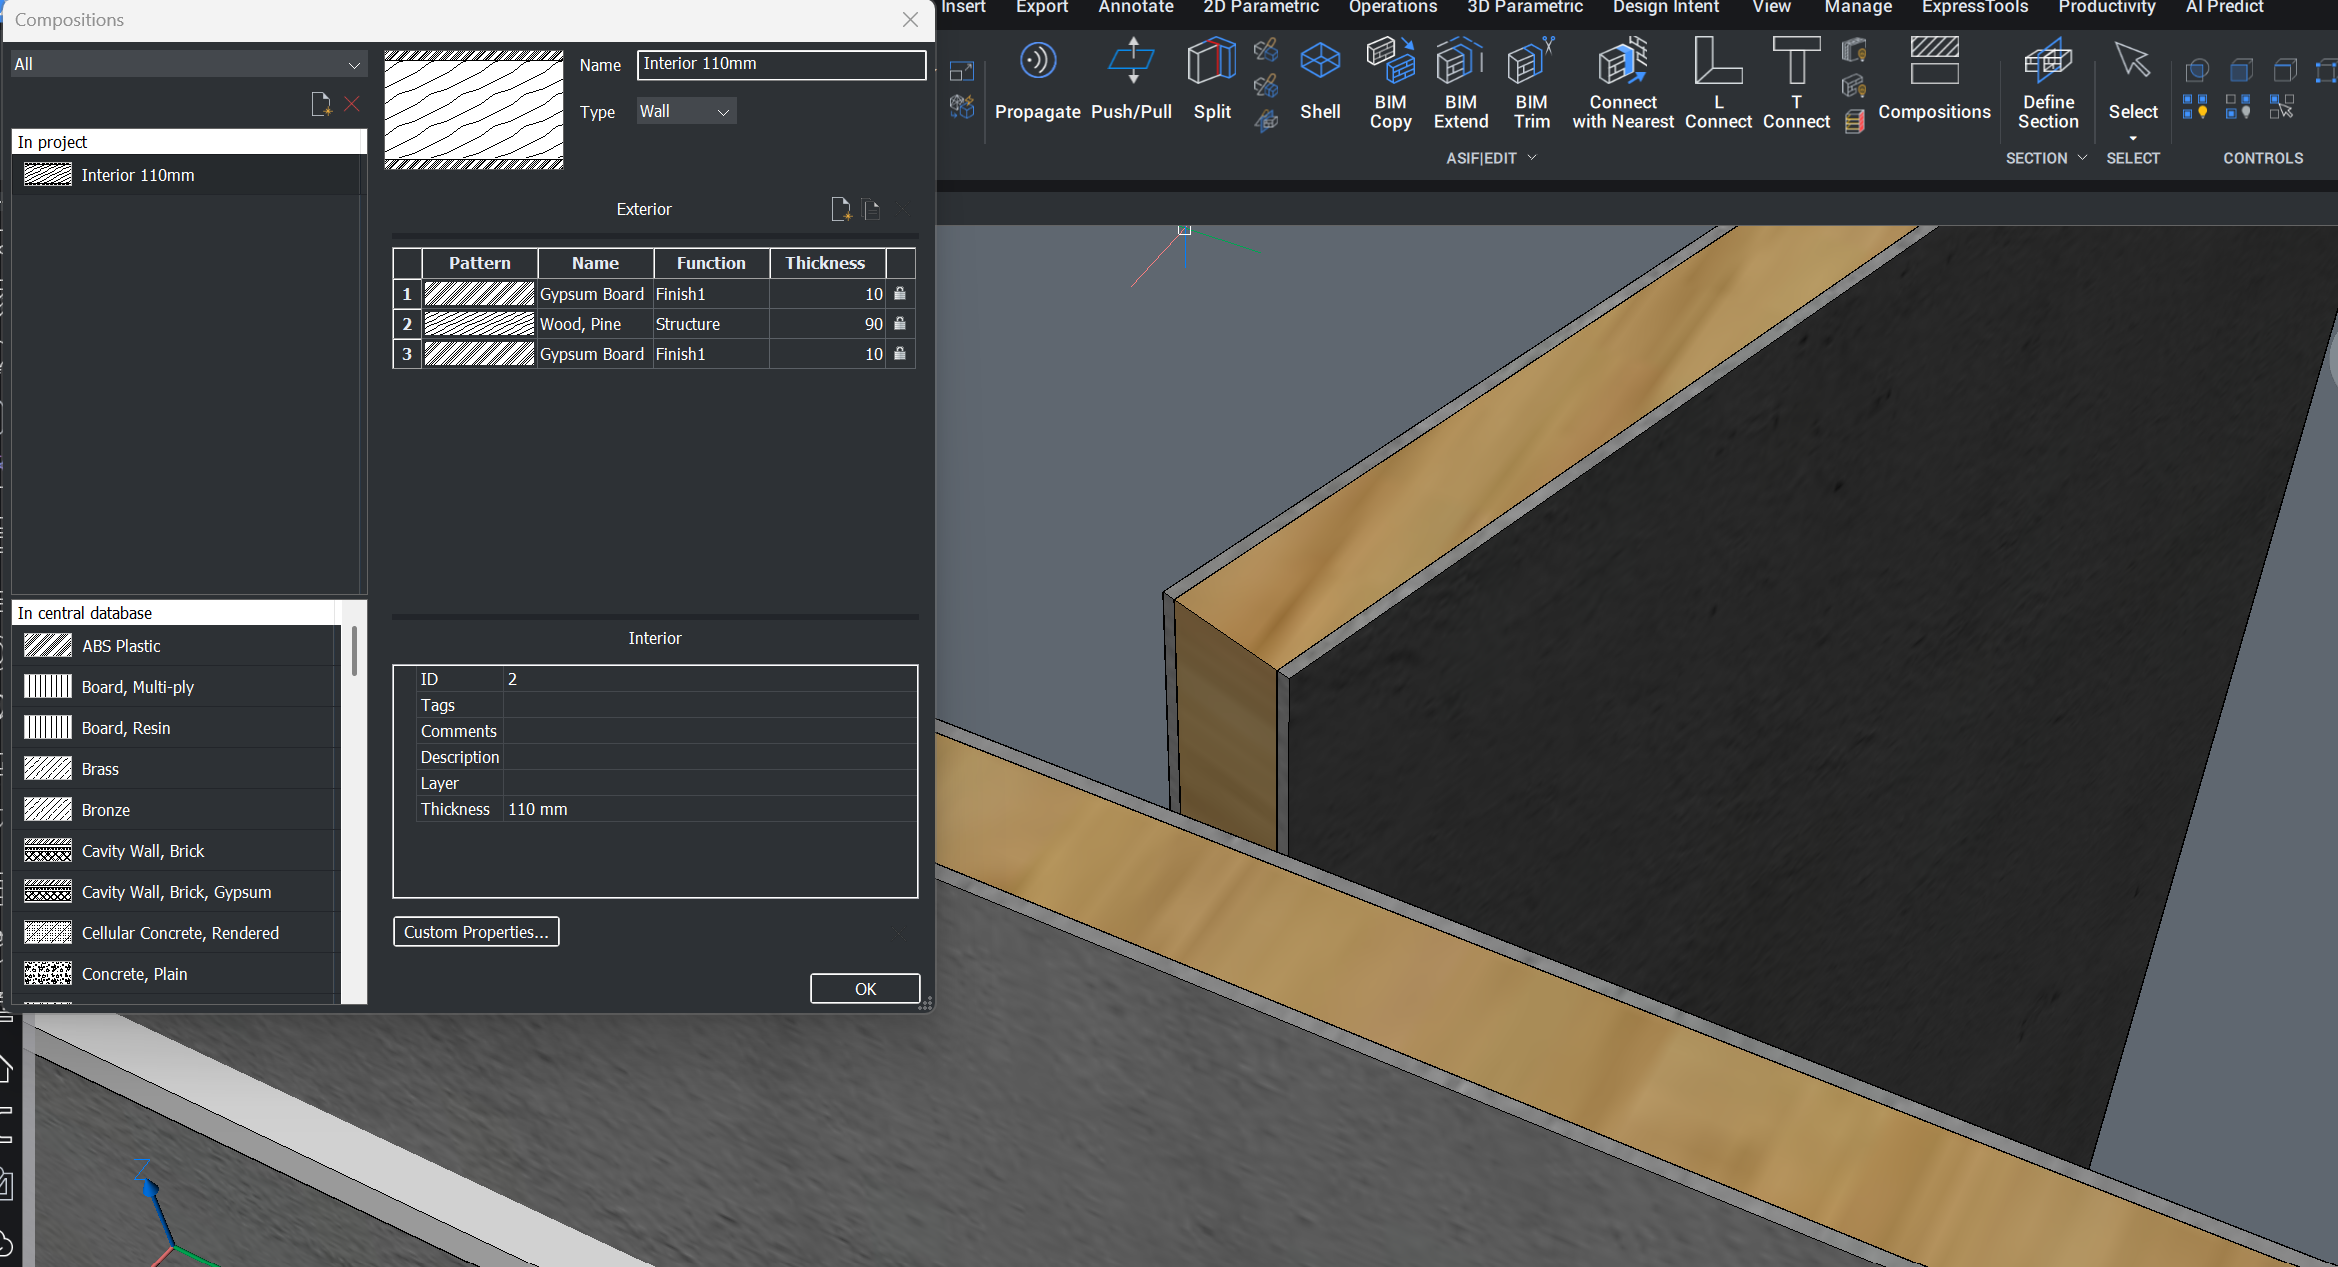Click the OK button

pos(865,988)
